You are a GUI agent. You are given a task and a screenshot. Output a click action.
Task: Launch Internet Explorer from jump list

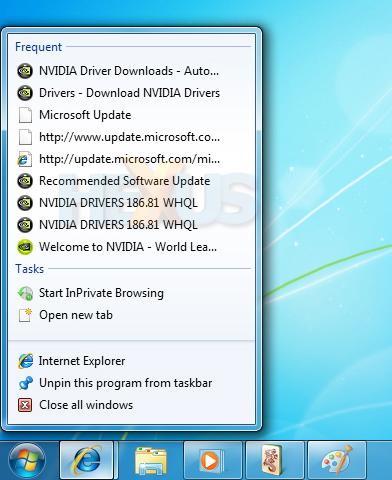[131, 361]
